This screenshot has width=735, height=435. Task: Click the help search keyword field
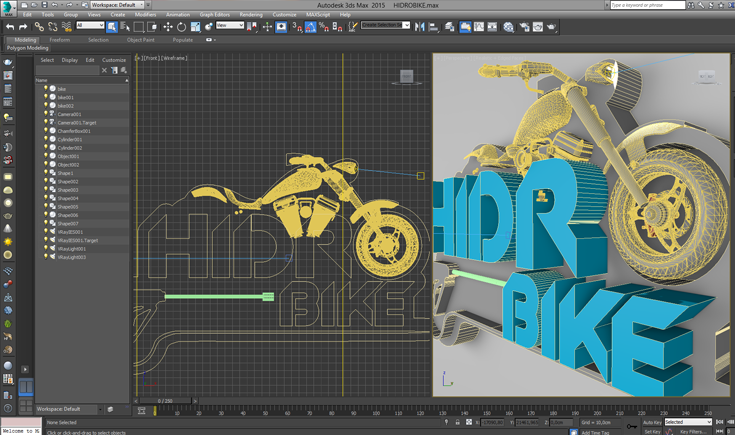click(x=647, y=5)
